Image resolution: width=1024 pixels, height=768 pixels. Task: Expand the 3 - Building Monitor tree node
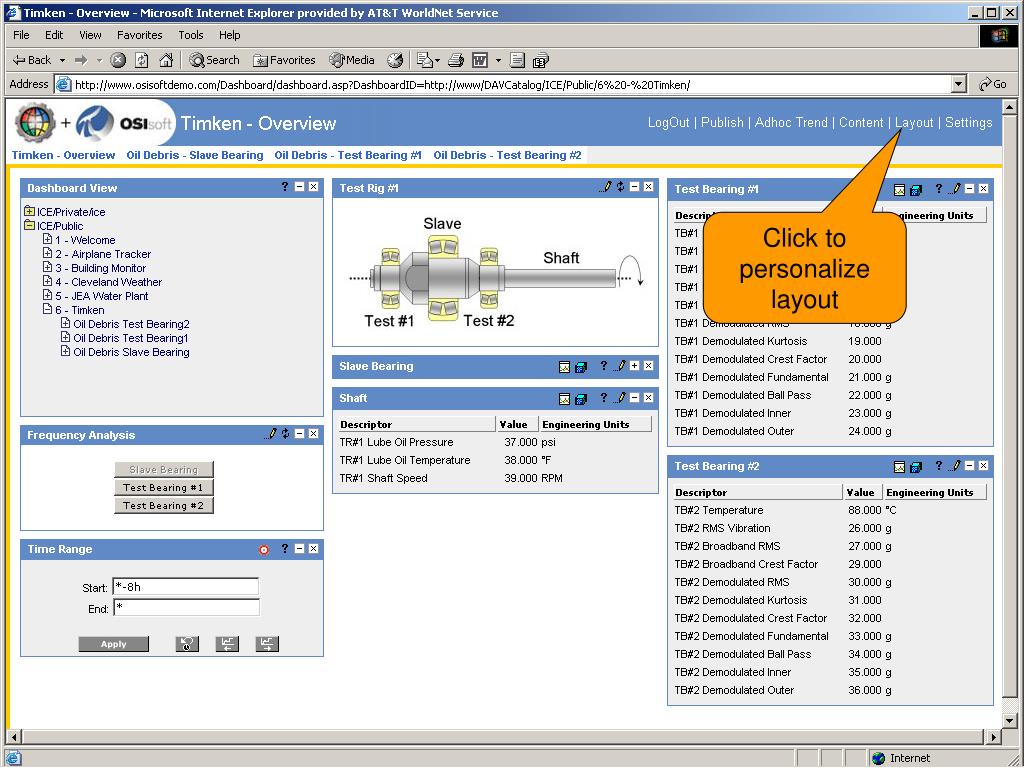click(47, 267)
